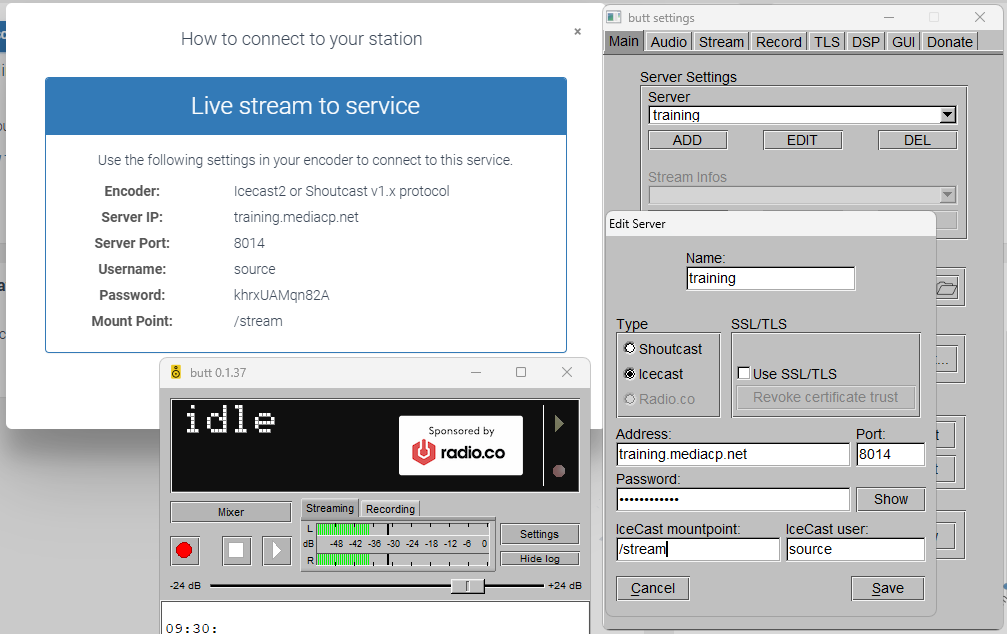Switch to the Record tab
This screenshot has height=634, width=1007.
tap(778, 42)
